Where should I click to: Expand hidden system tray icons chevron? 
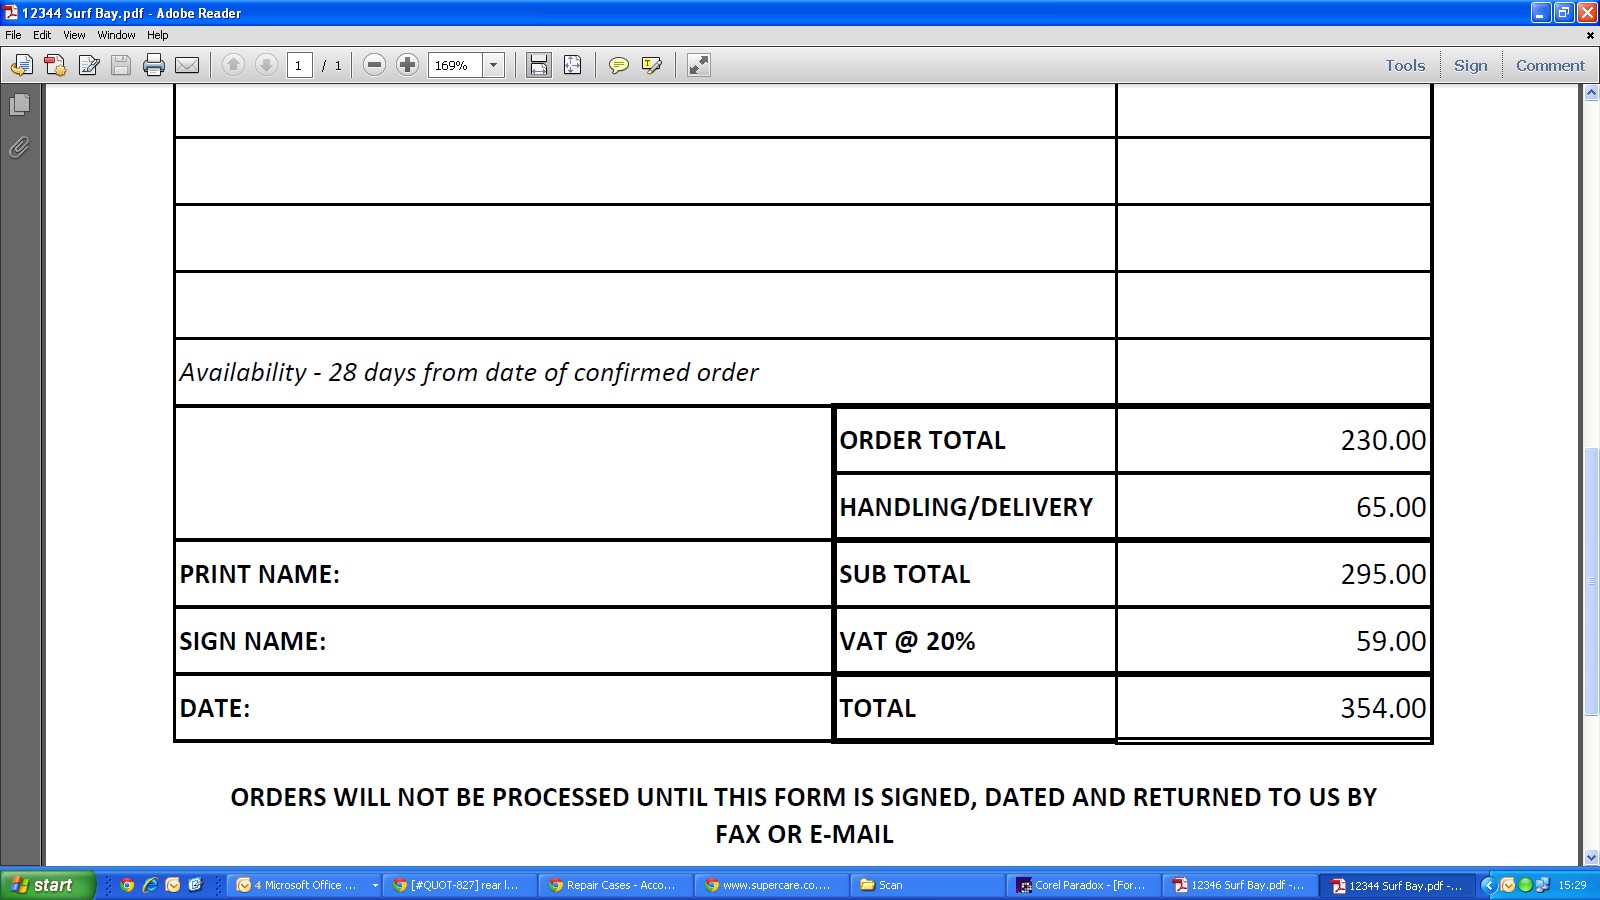point(1488,885)
